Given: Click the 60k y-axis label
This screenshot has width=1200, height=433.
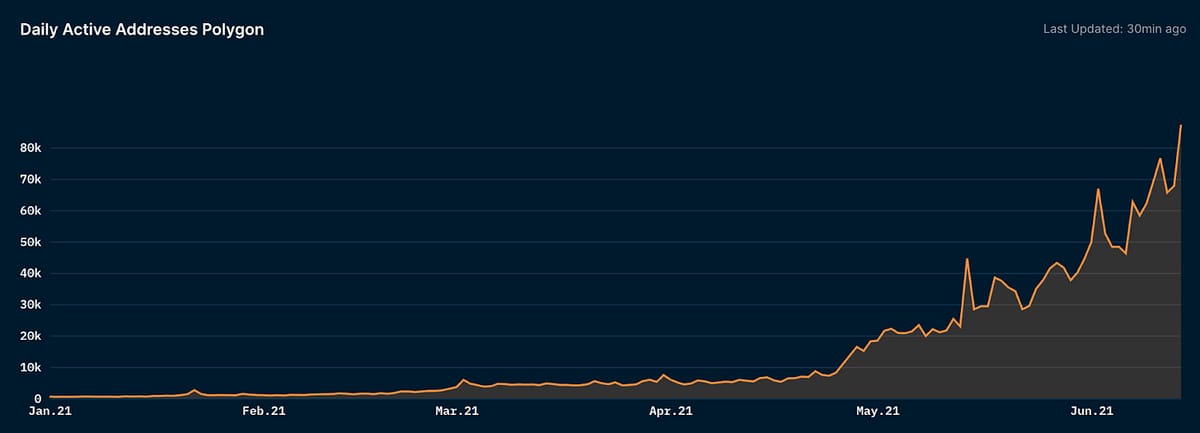Looking at the screenshot, I should click(31, 211).
